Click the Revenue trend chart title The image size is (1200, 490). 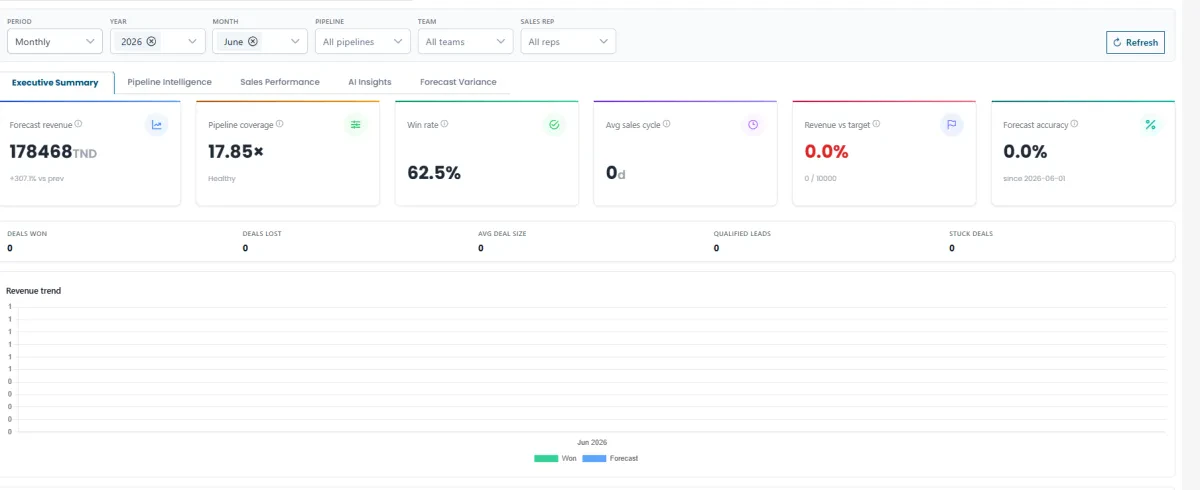click(34, 291)
